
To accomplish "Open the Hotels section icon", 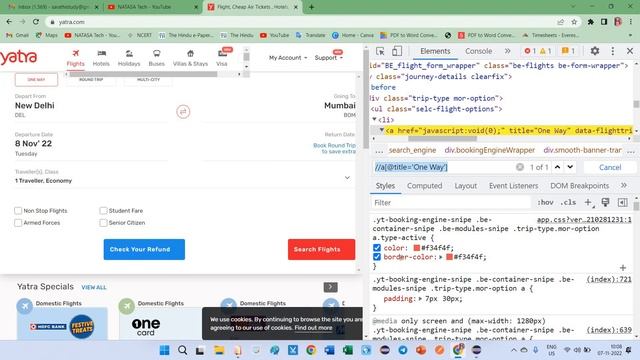I will coord(101,53).
